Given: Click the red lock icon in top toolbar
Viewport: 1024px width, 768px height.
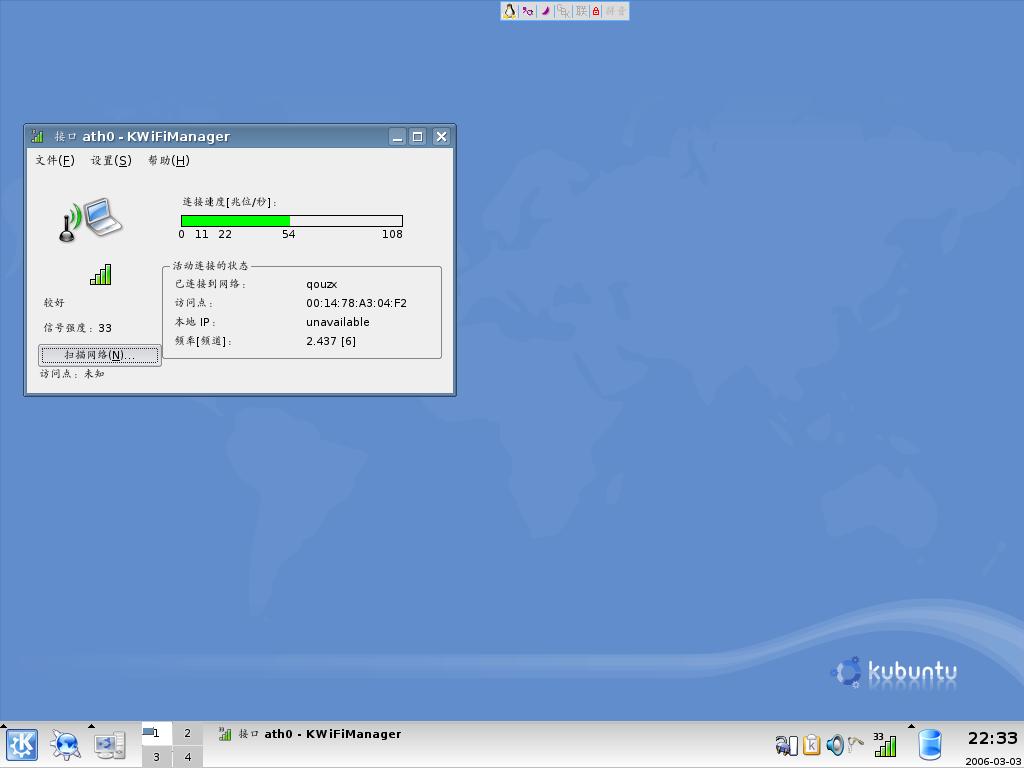Looking at the screenshot, I should click(596, 11).
